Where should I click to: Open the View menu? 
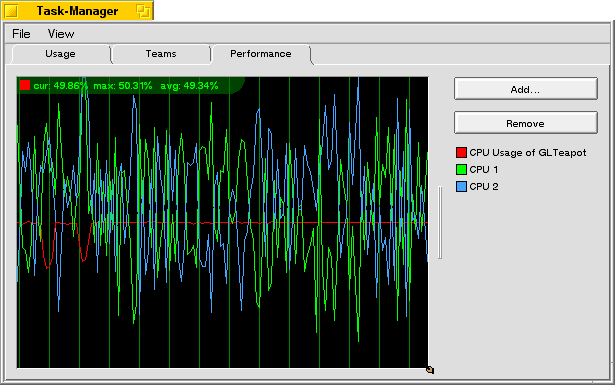coord(61,34)
